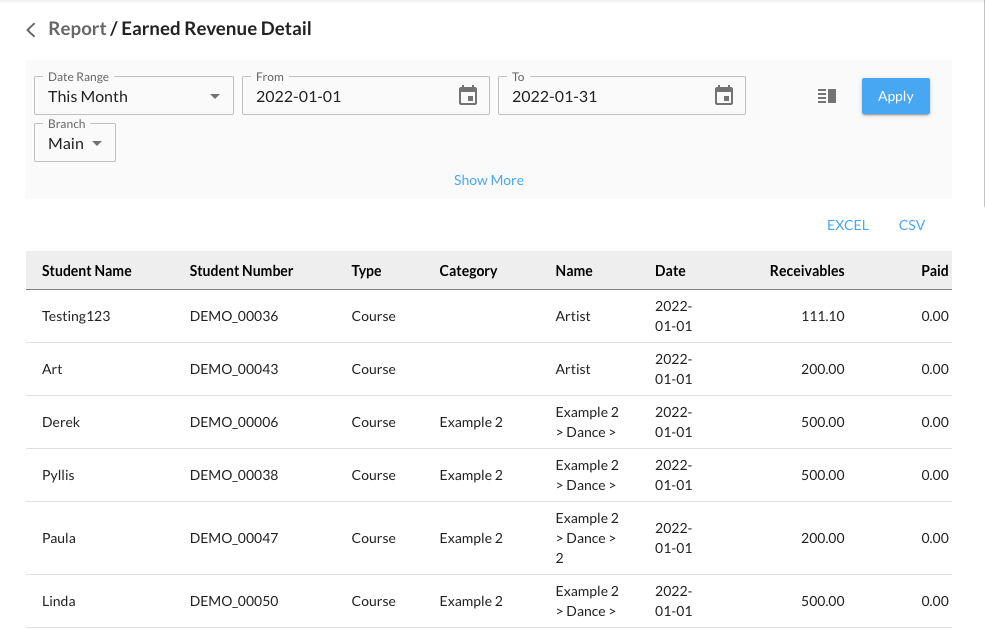Click the back arrow beside Report
985x629 pixels.
(31, 30)
